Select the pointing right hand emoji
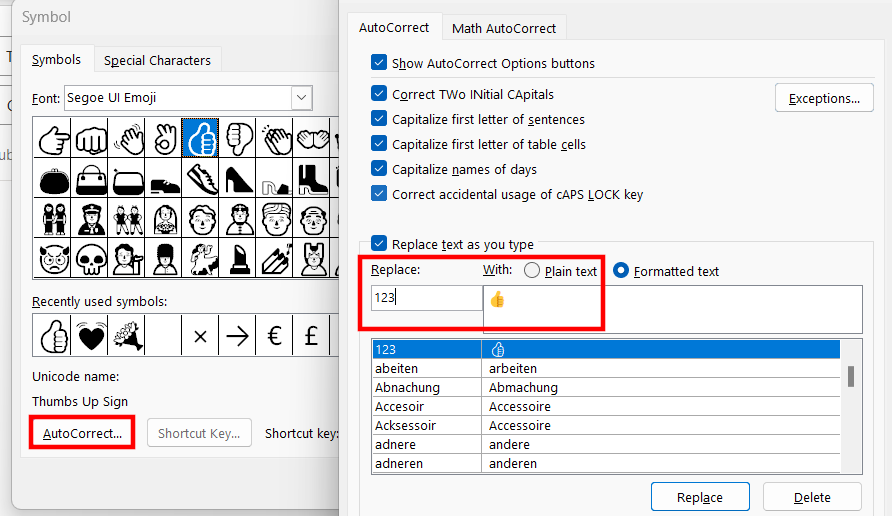 (52, 138)
